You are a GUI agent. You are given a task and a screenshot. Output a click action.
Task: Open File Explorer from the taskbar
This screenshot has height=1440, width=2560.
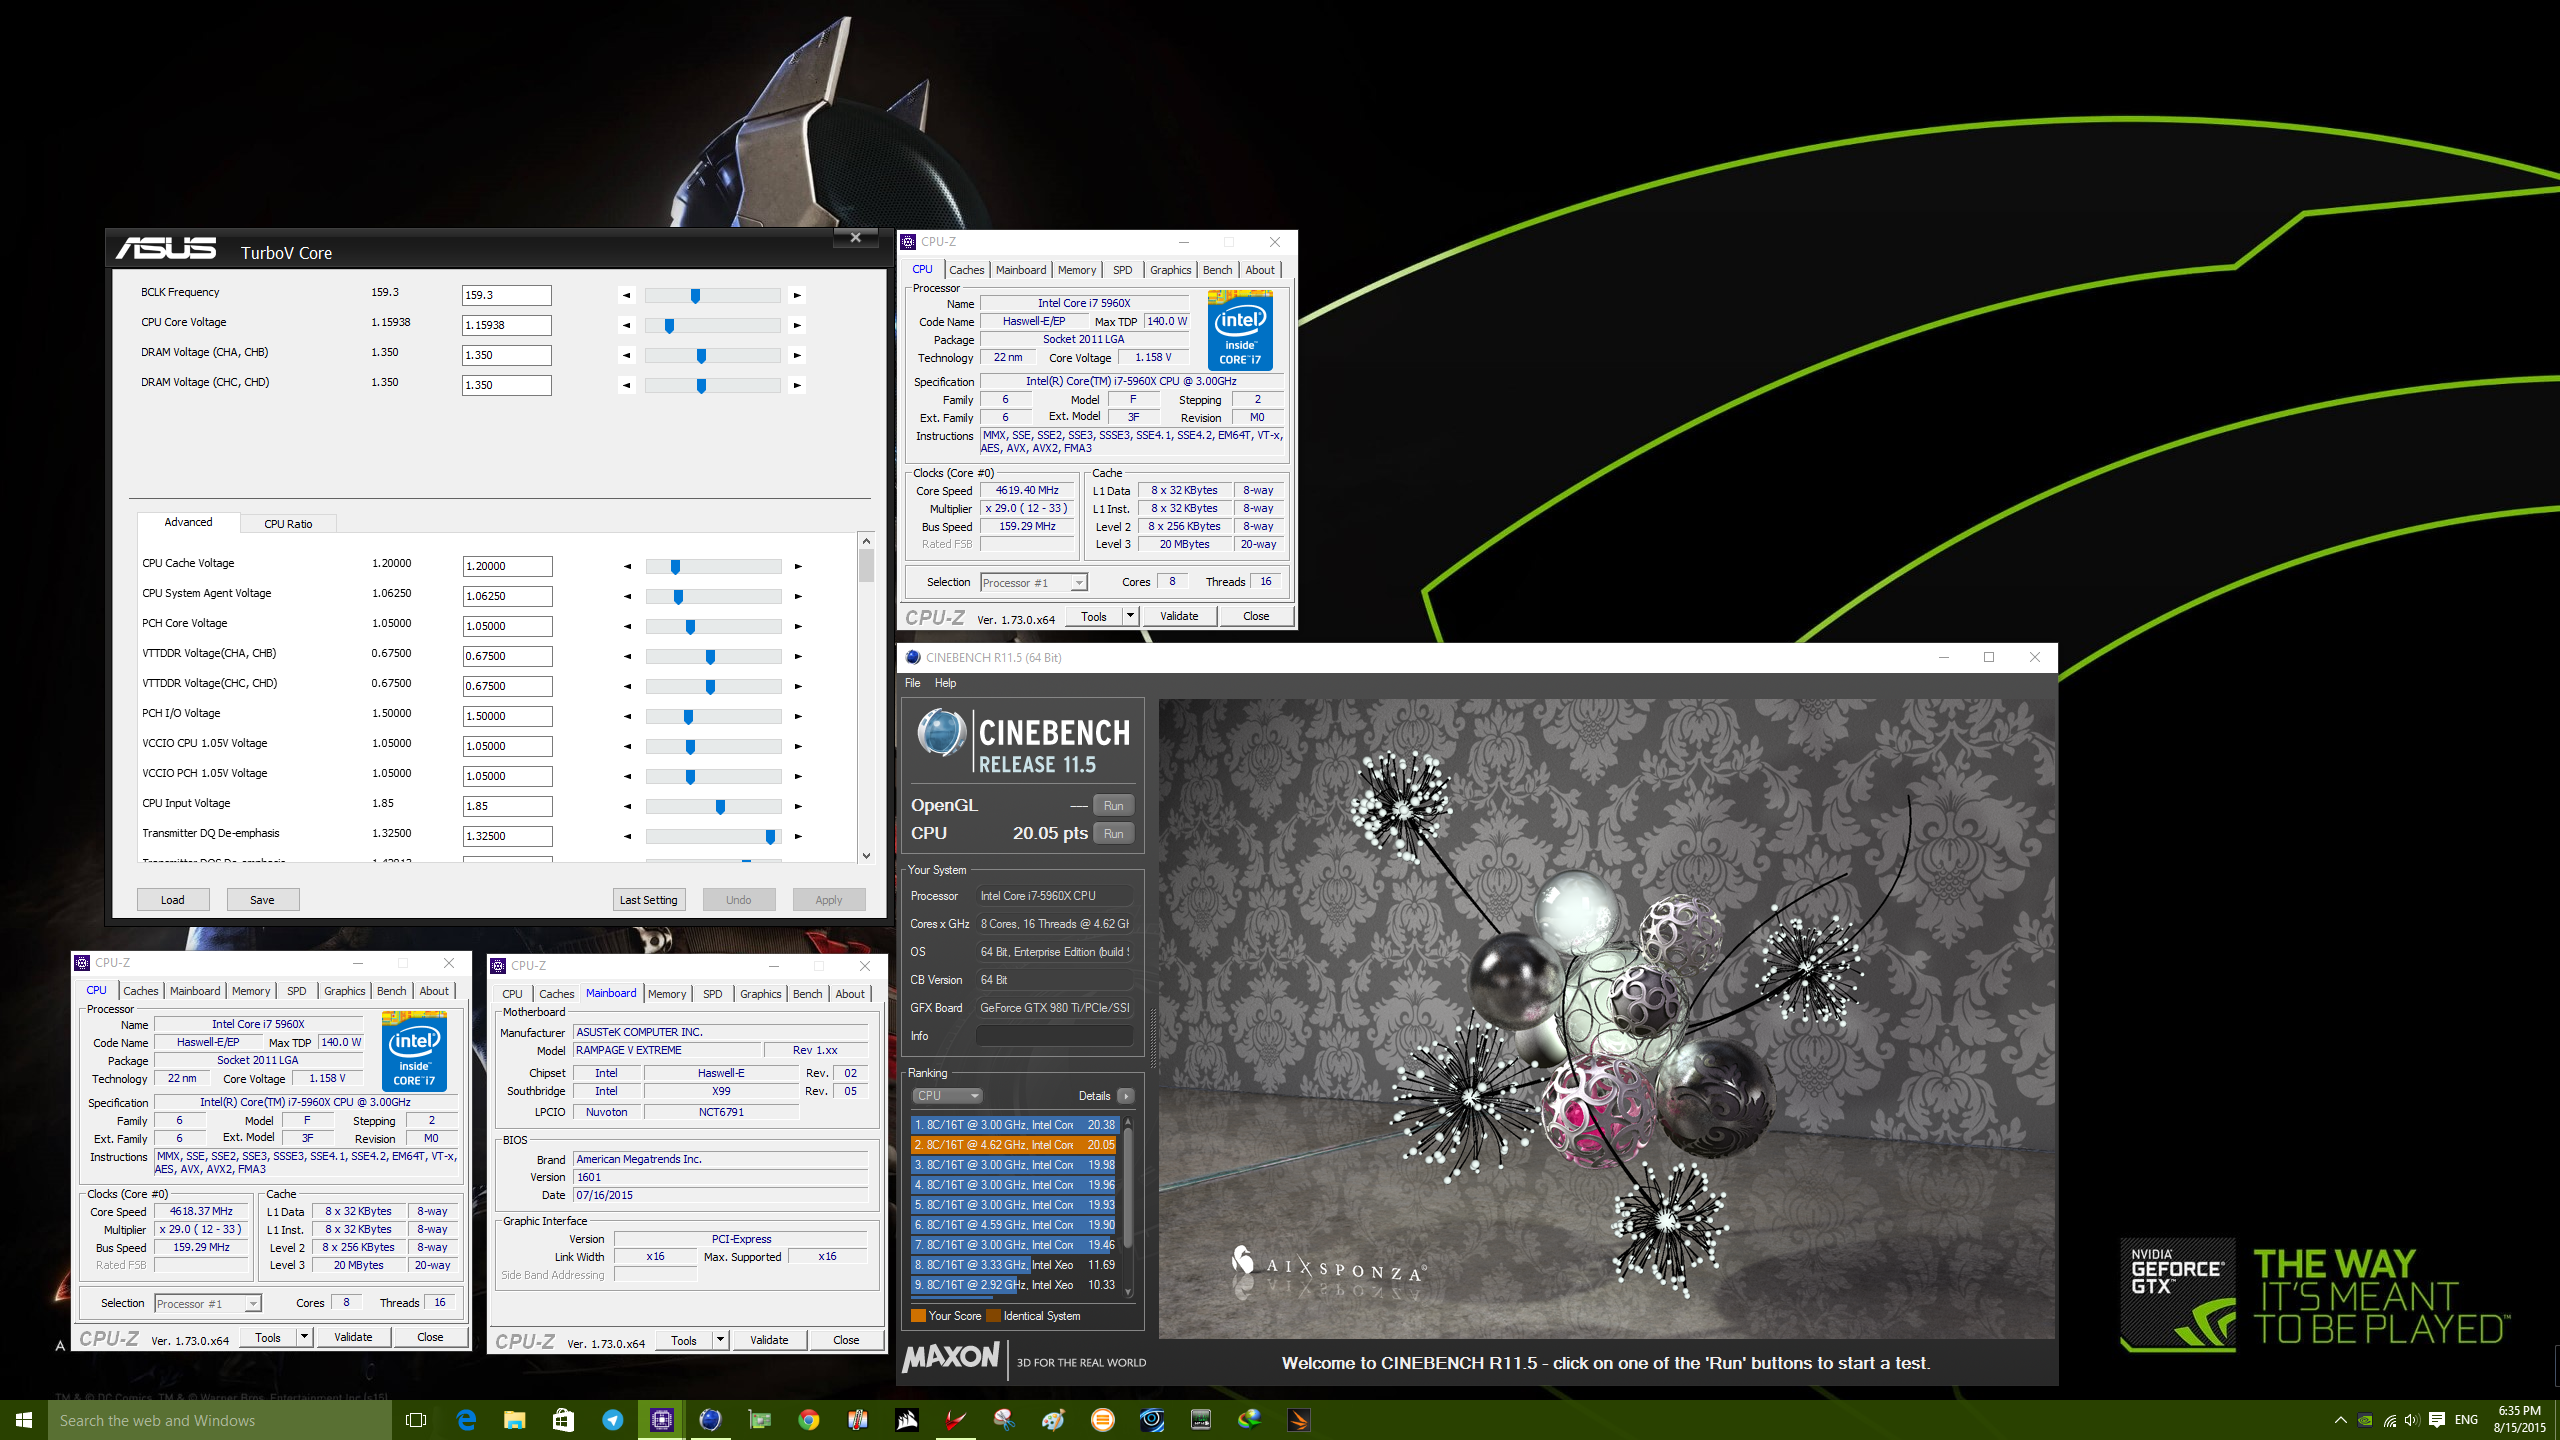(514, 1420)
